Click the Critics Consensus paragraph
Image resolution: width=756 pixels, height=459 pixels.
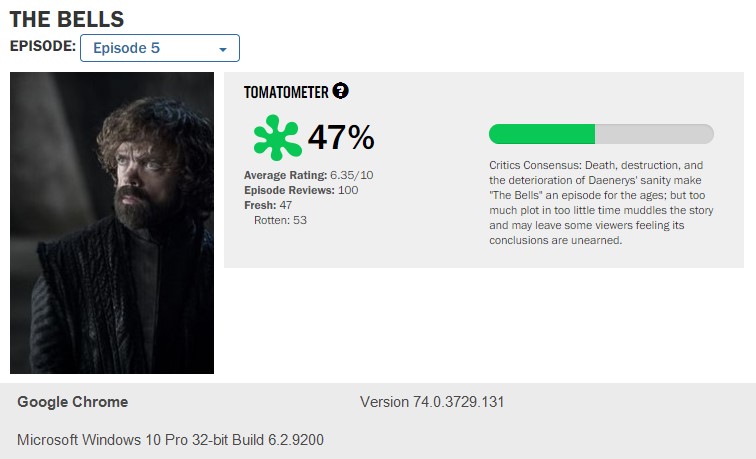[x=598, y=203]
